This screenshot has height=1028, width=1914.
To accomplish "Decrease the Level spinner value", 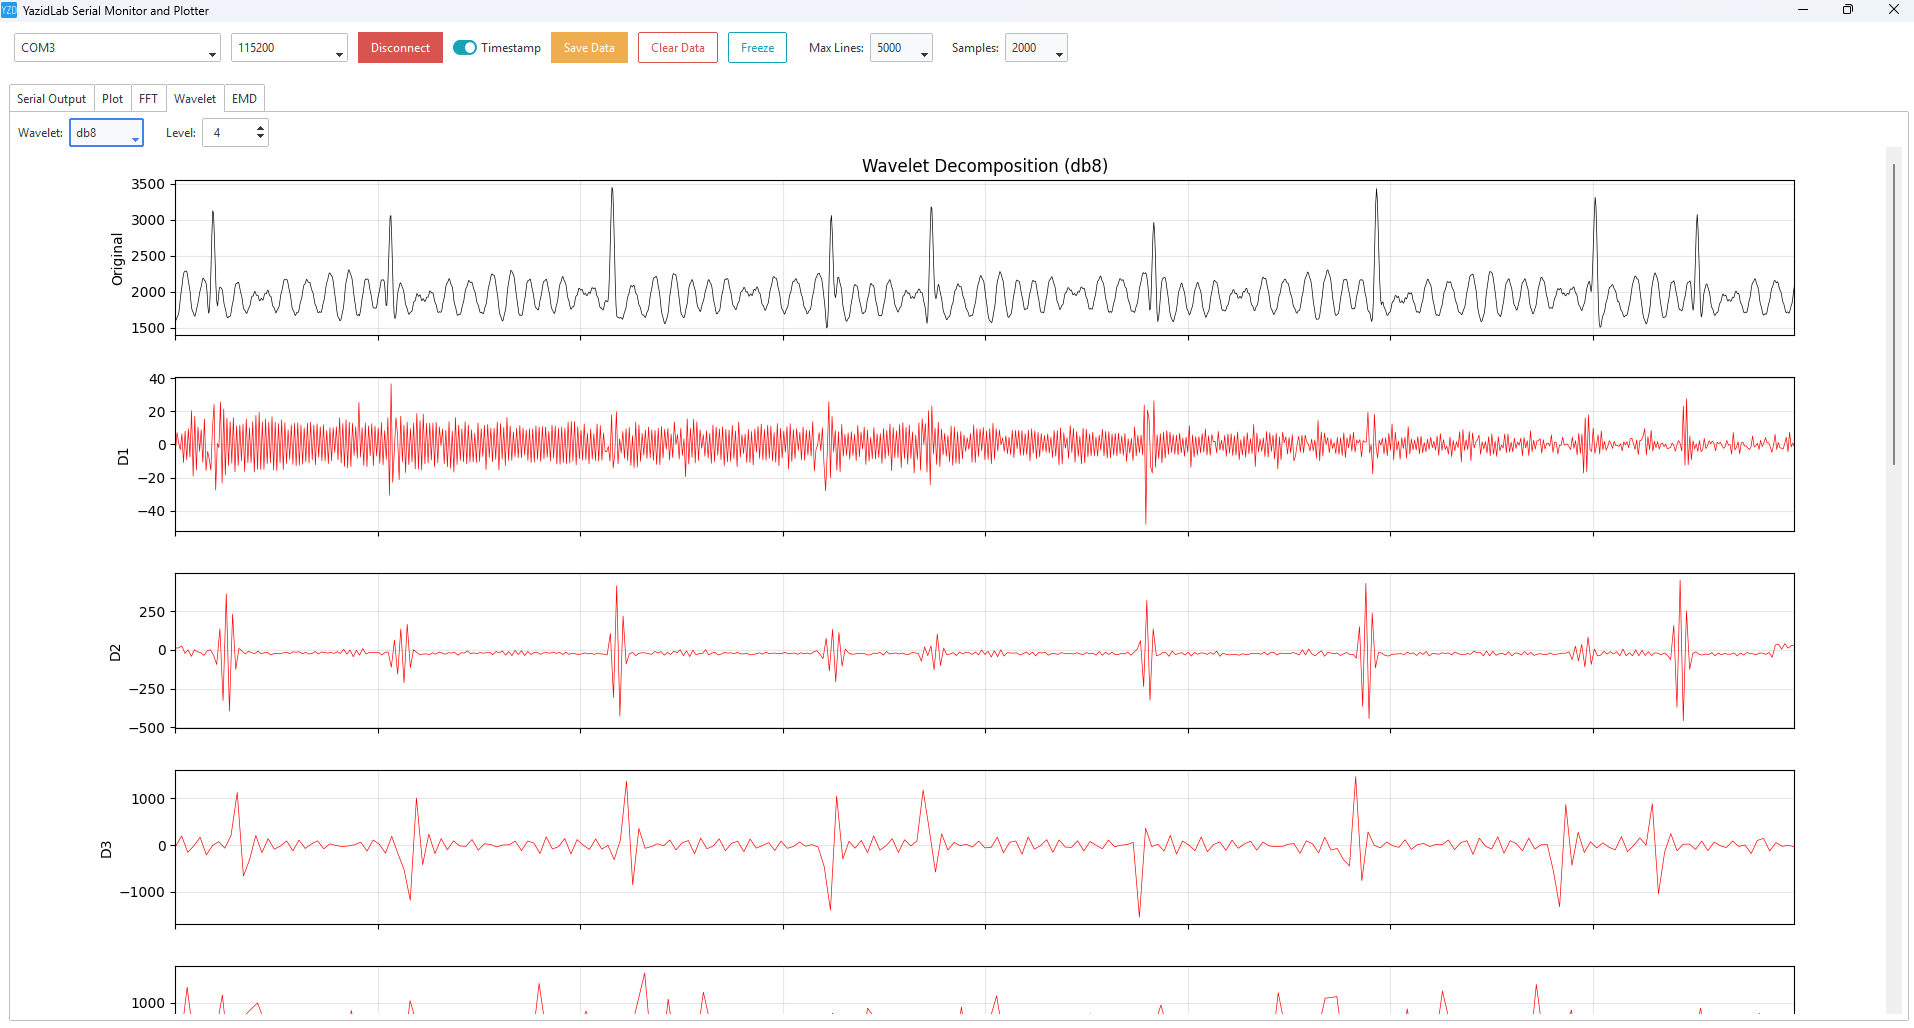I will [x=260, y=138].
